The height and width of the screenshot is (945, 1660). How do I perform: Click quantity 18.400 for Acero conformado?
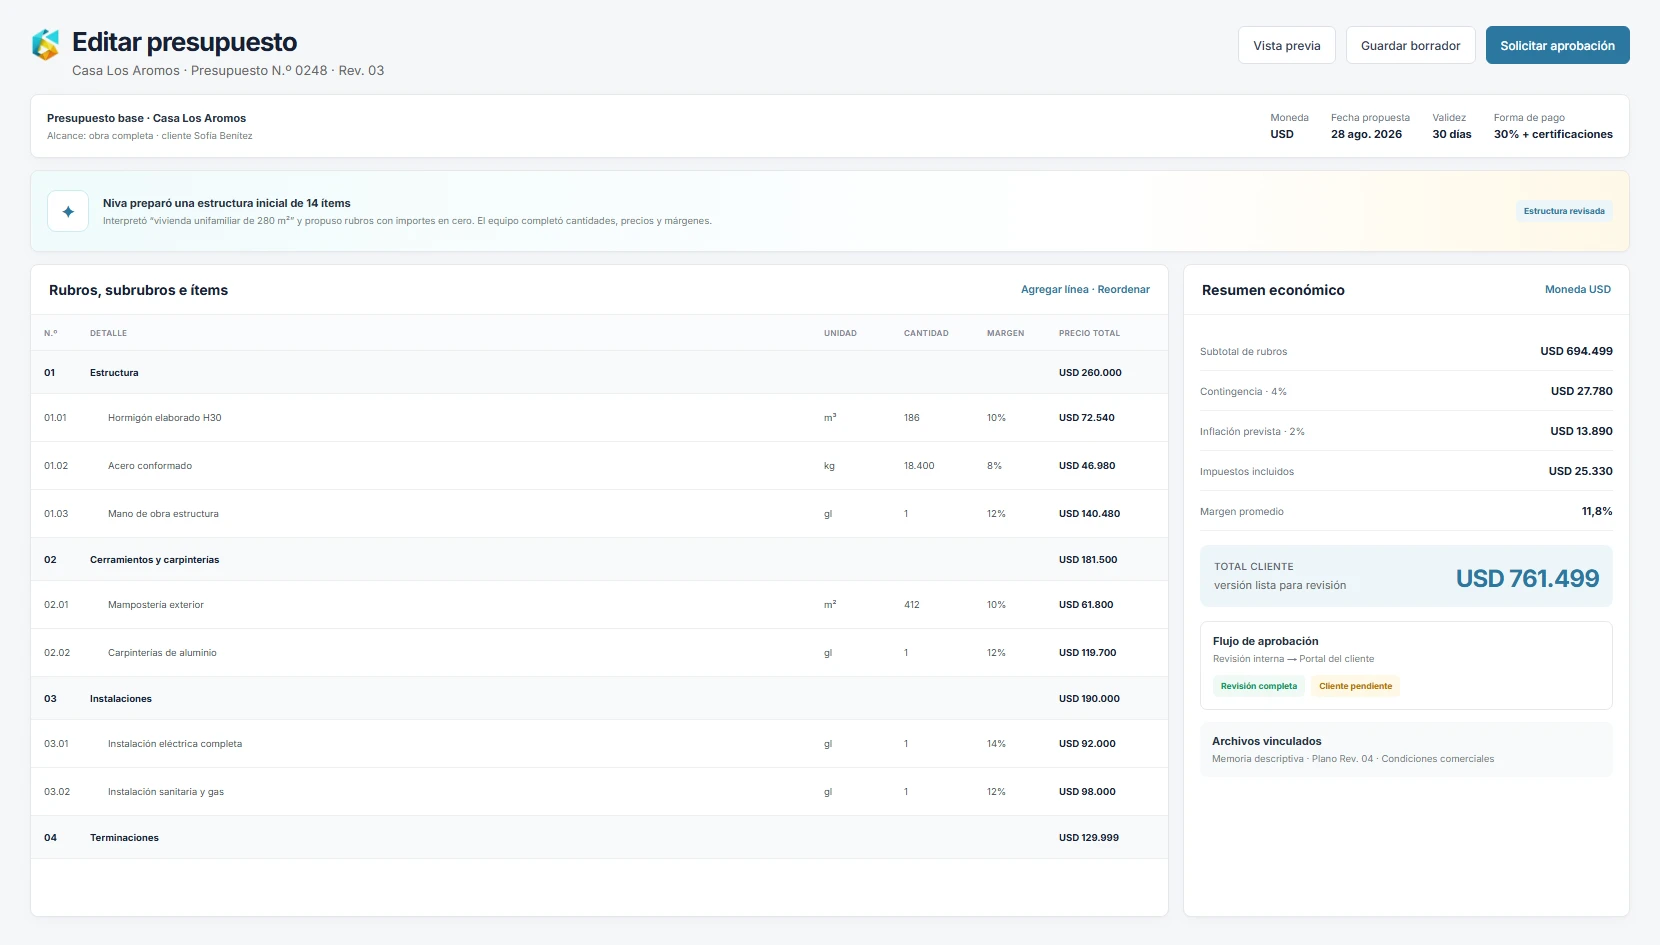[919, 466]
